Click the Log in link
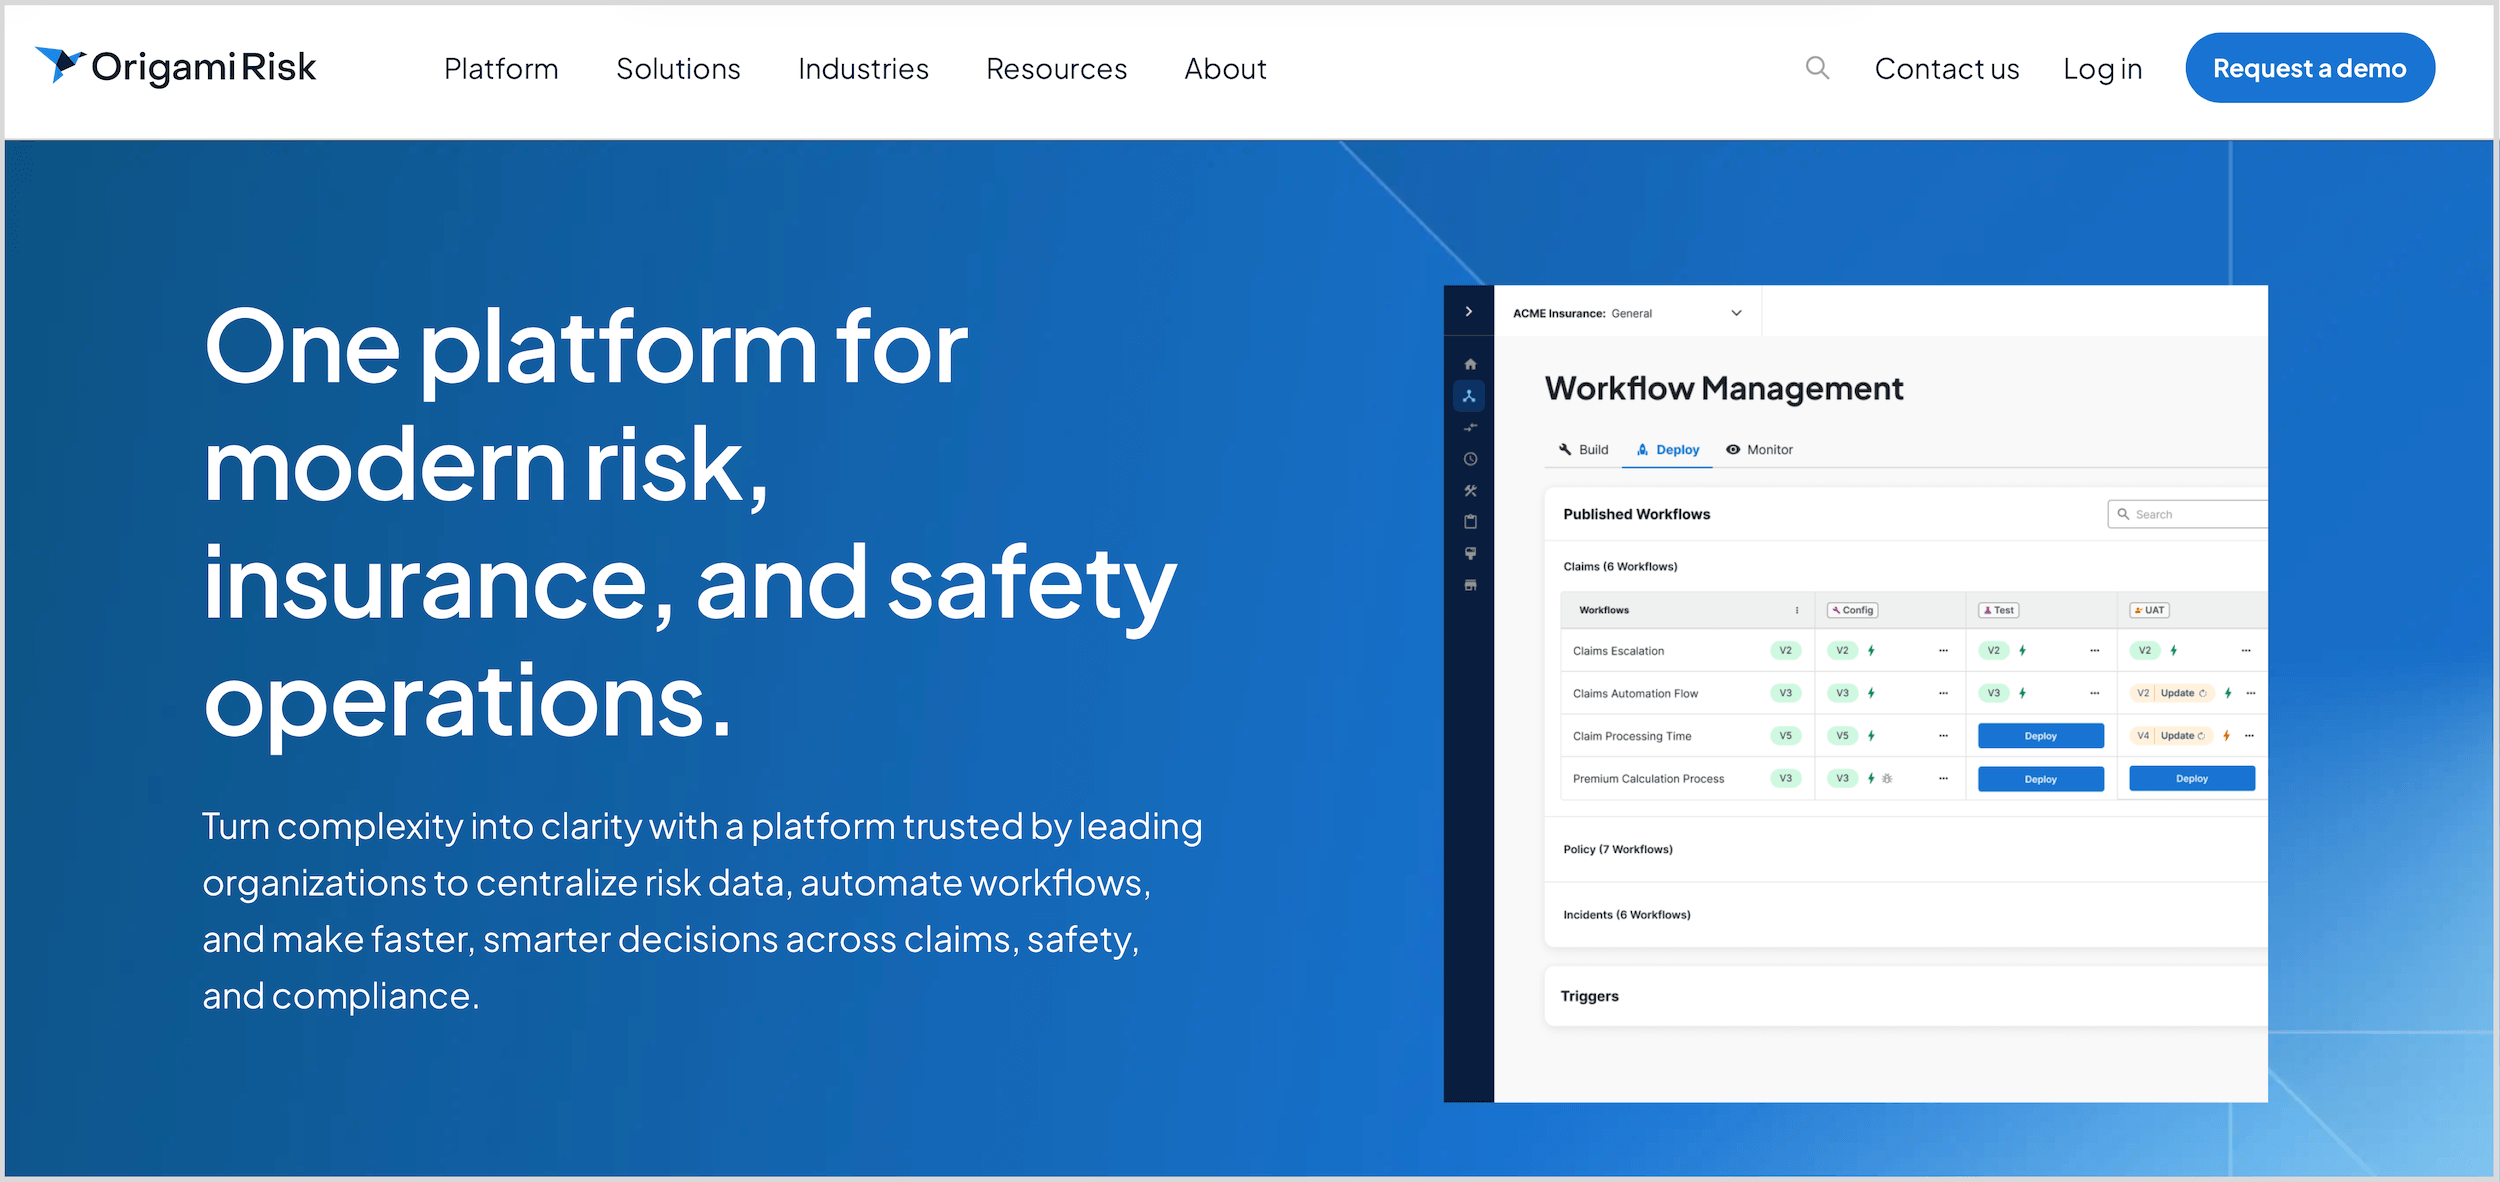The width and height of the screenshot is (2500, 1182). tap(2102, 69)
